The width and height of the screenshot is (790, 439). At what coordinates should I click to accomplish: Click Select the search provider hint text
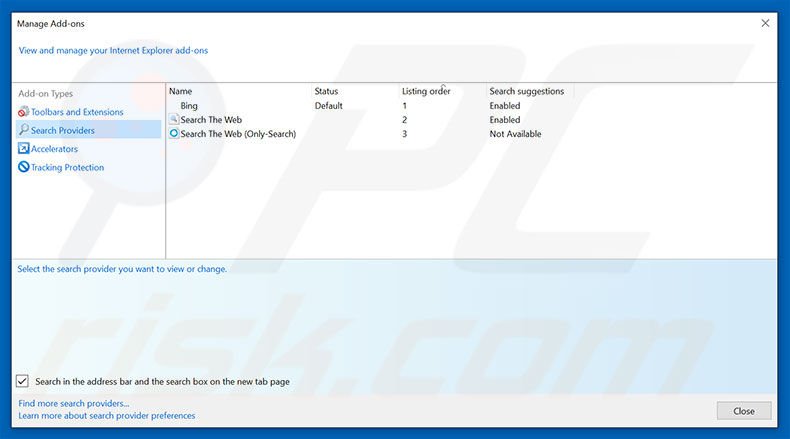point(122,269)
